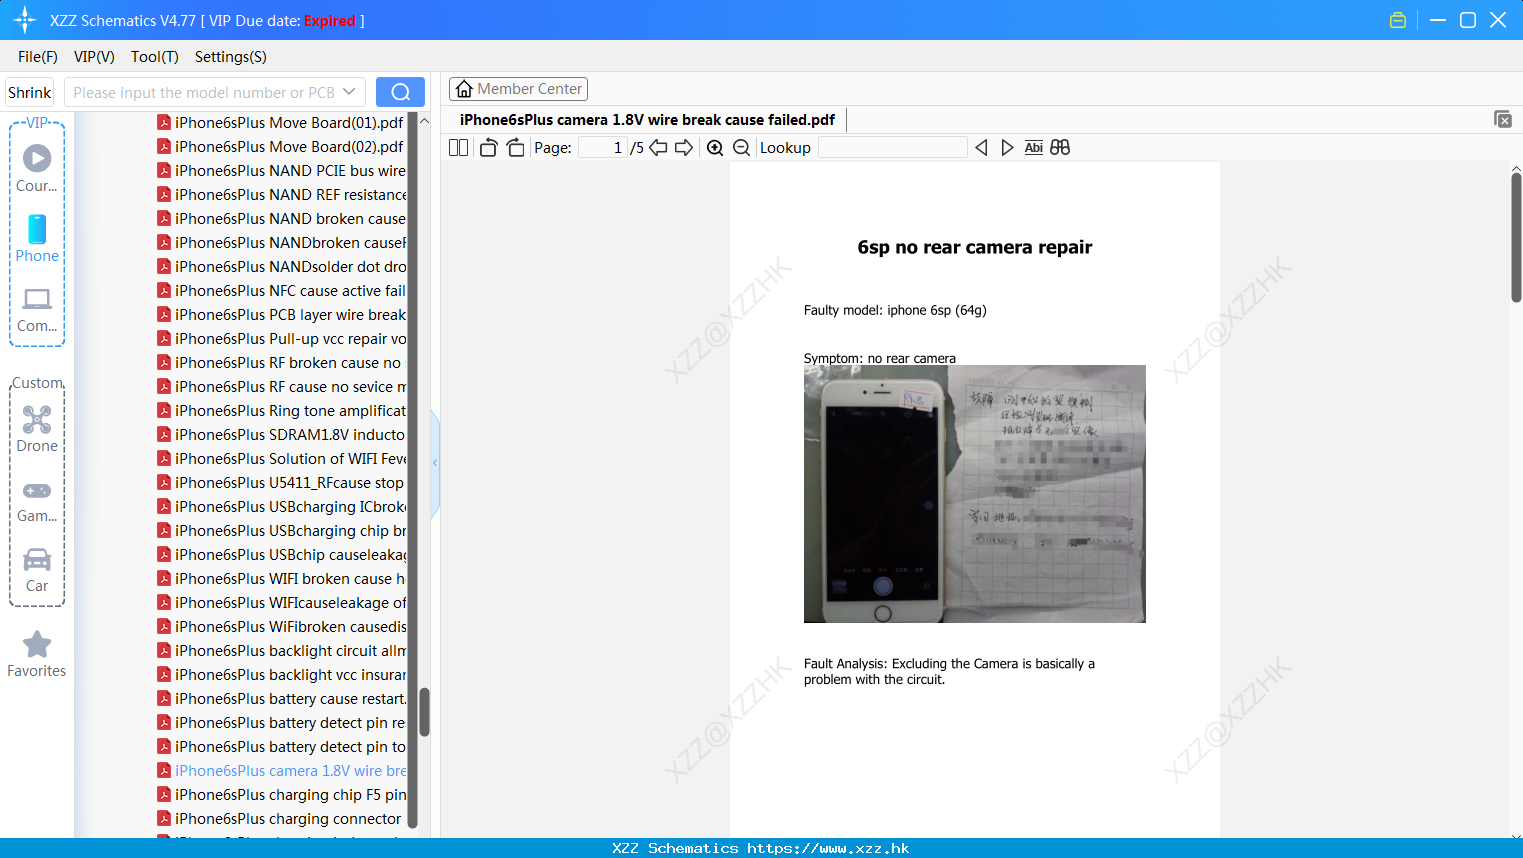
Task: Open iPhone6sPlus NFC cause active file
Action: point(281,291)
